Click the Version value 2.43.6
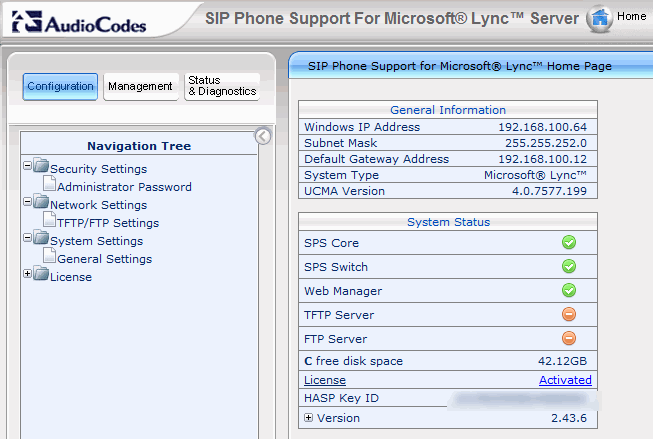 pos(569,418)
